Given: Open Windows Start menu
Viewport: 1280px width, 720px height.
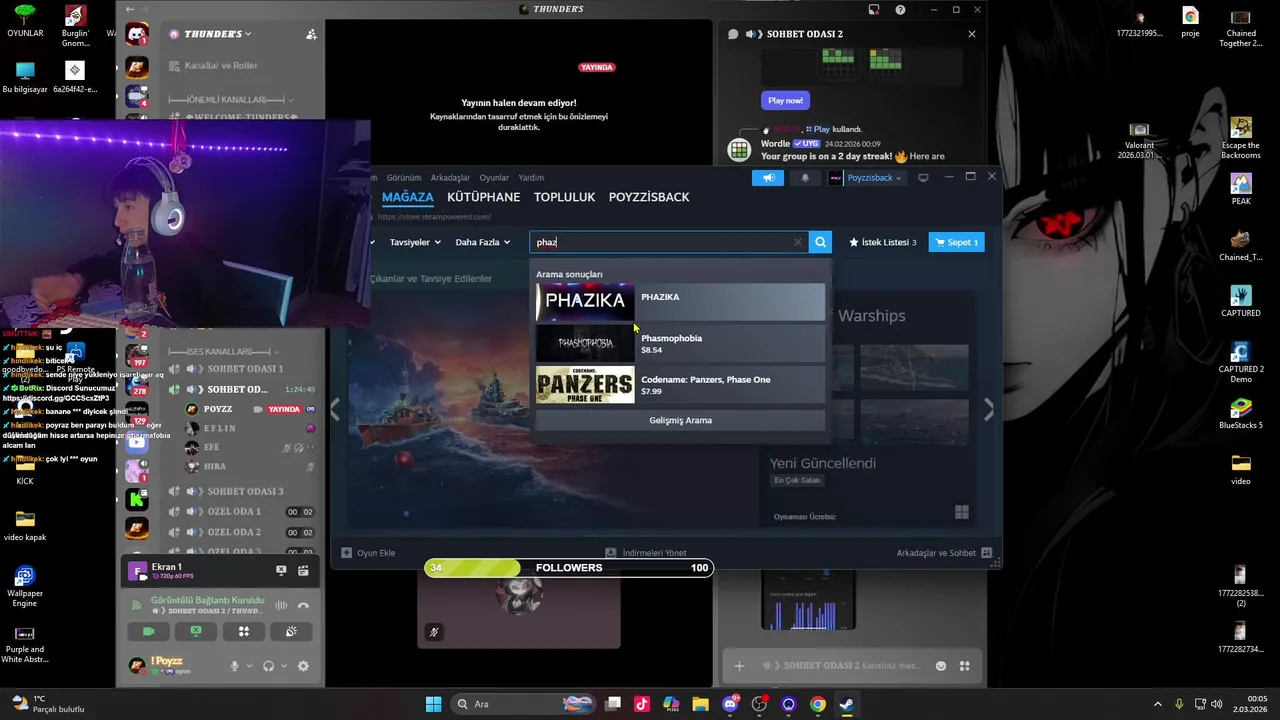Looking at the screenshot, I should click(433, 704).
